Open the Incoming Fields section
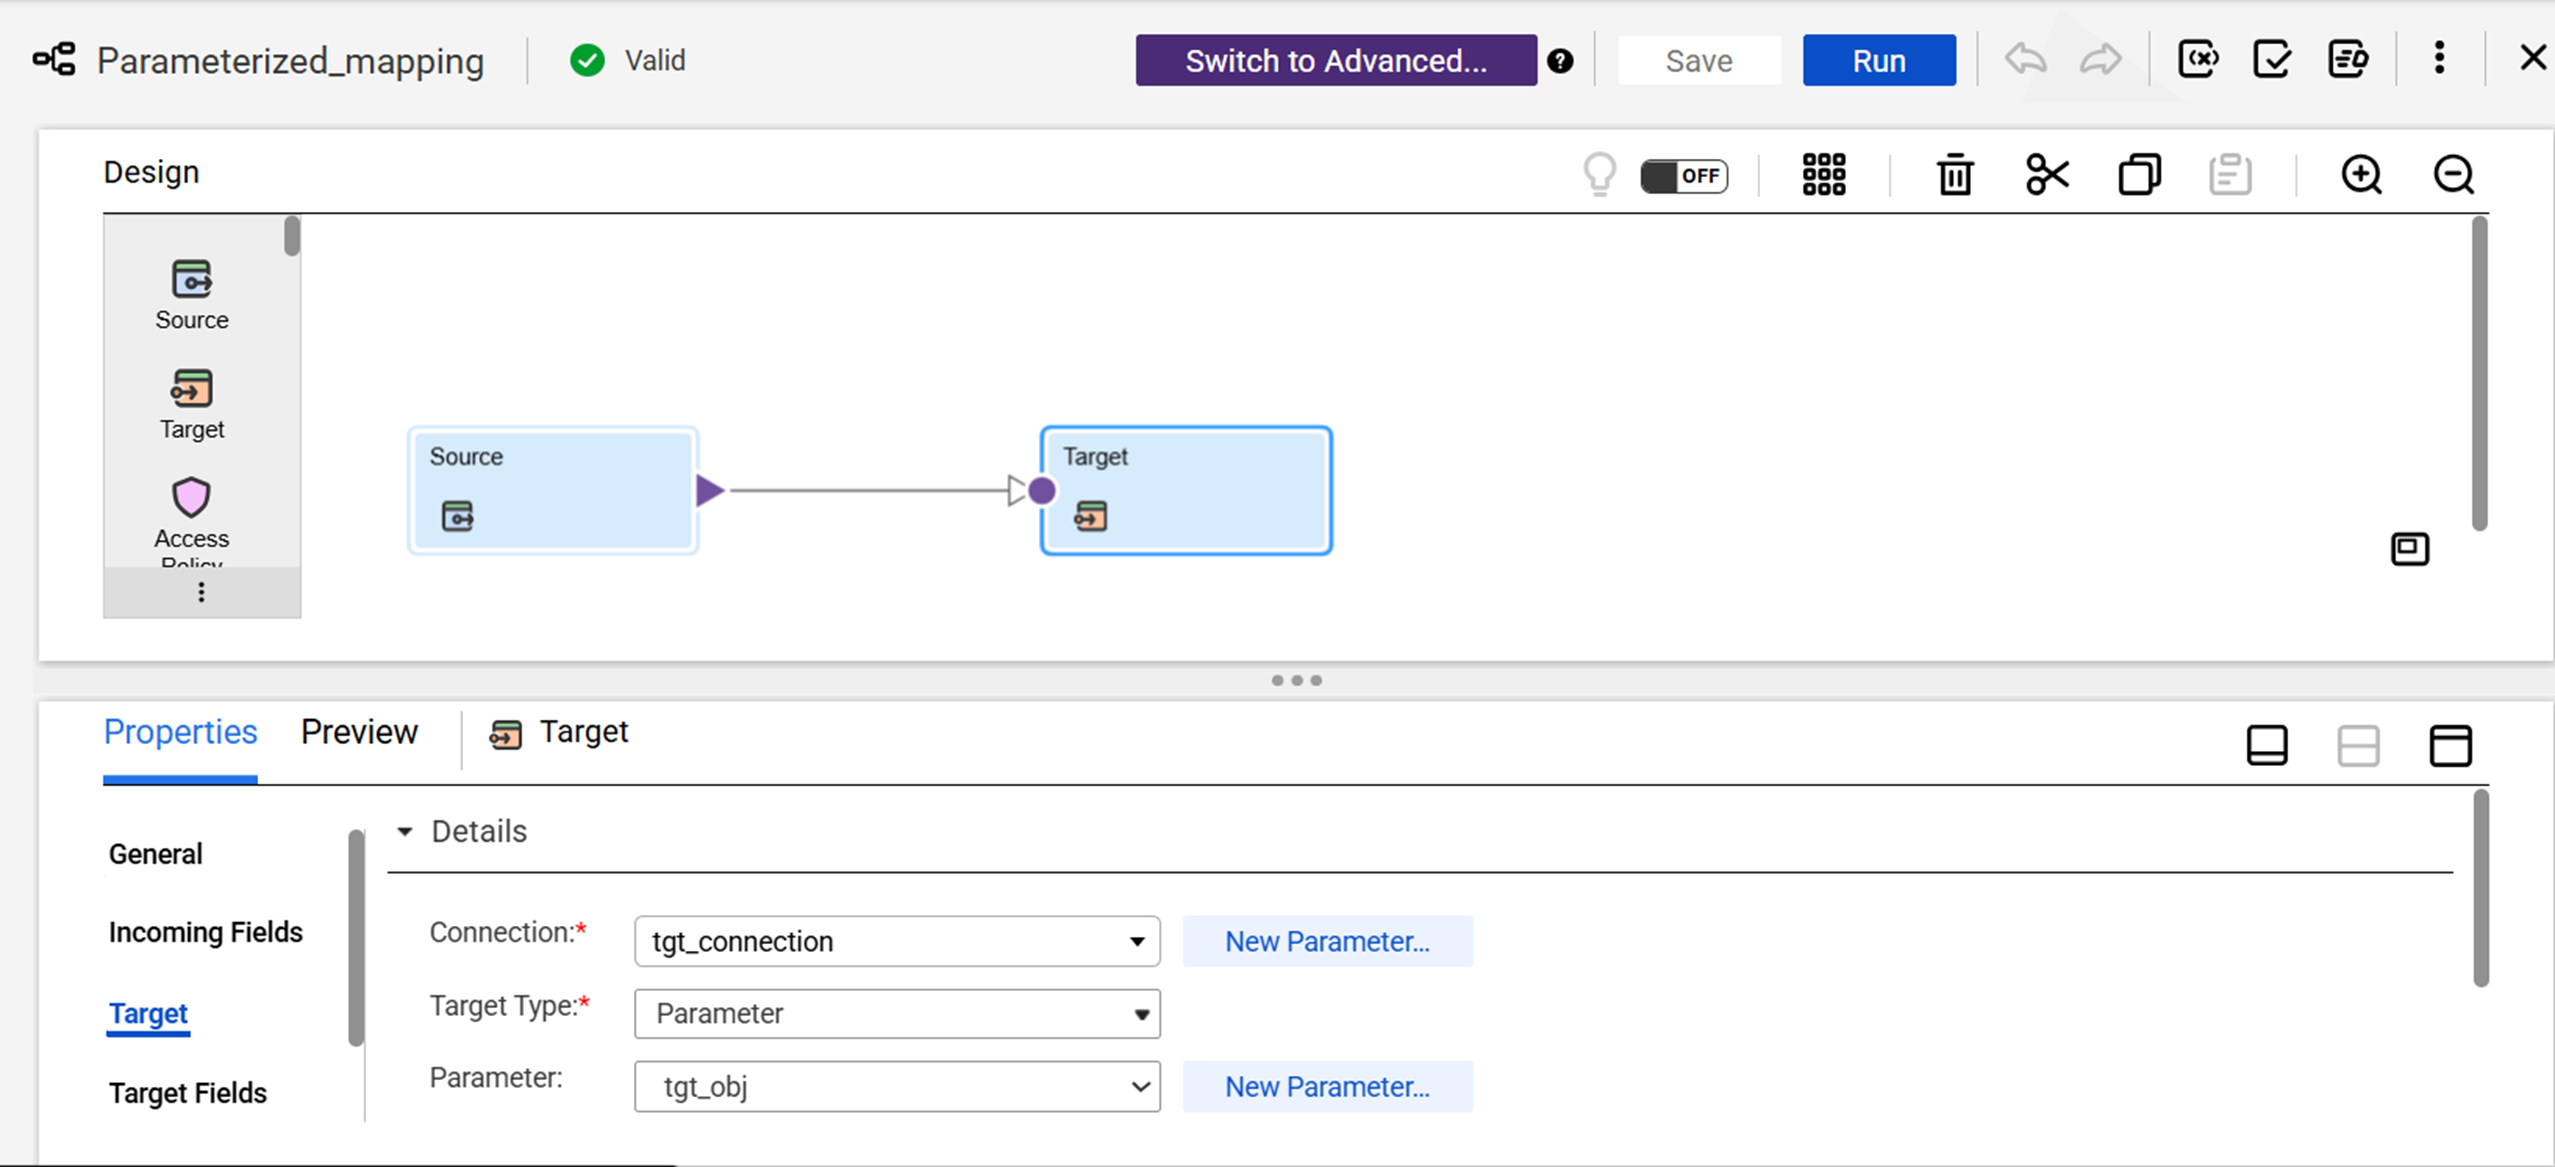The width and height of the screenshot is (2555, 1167). tap(206, 932)
